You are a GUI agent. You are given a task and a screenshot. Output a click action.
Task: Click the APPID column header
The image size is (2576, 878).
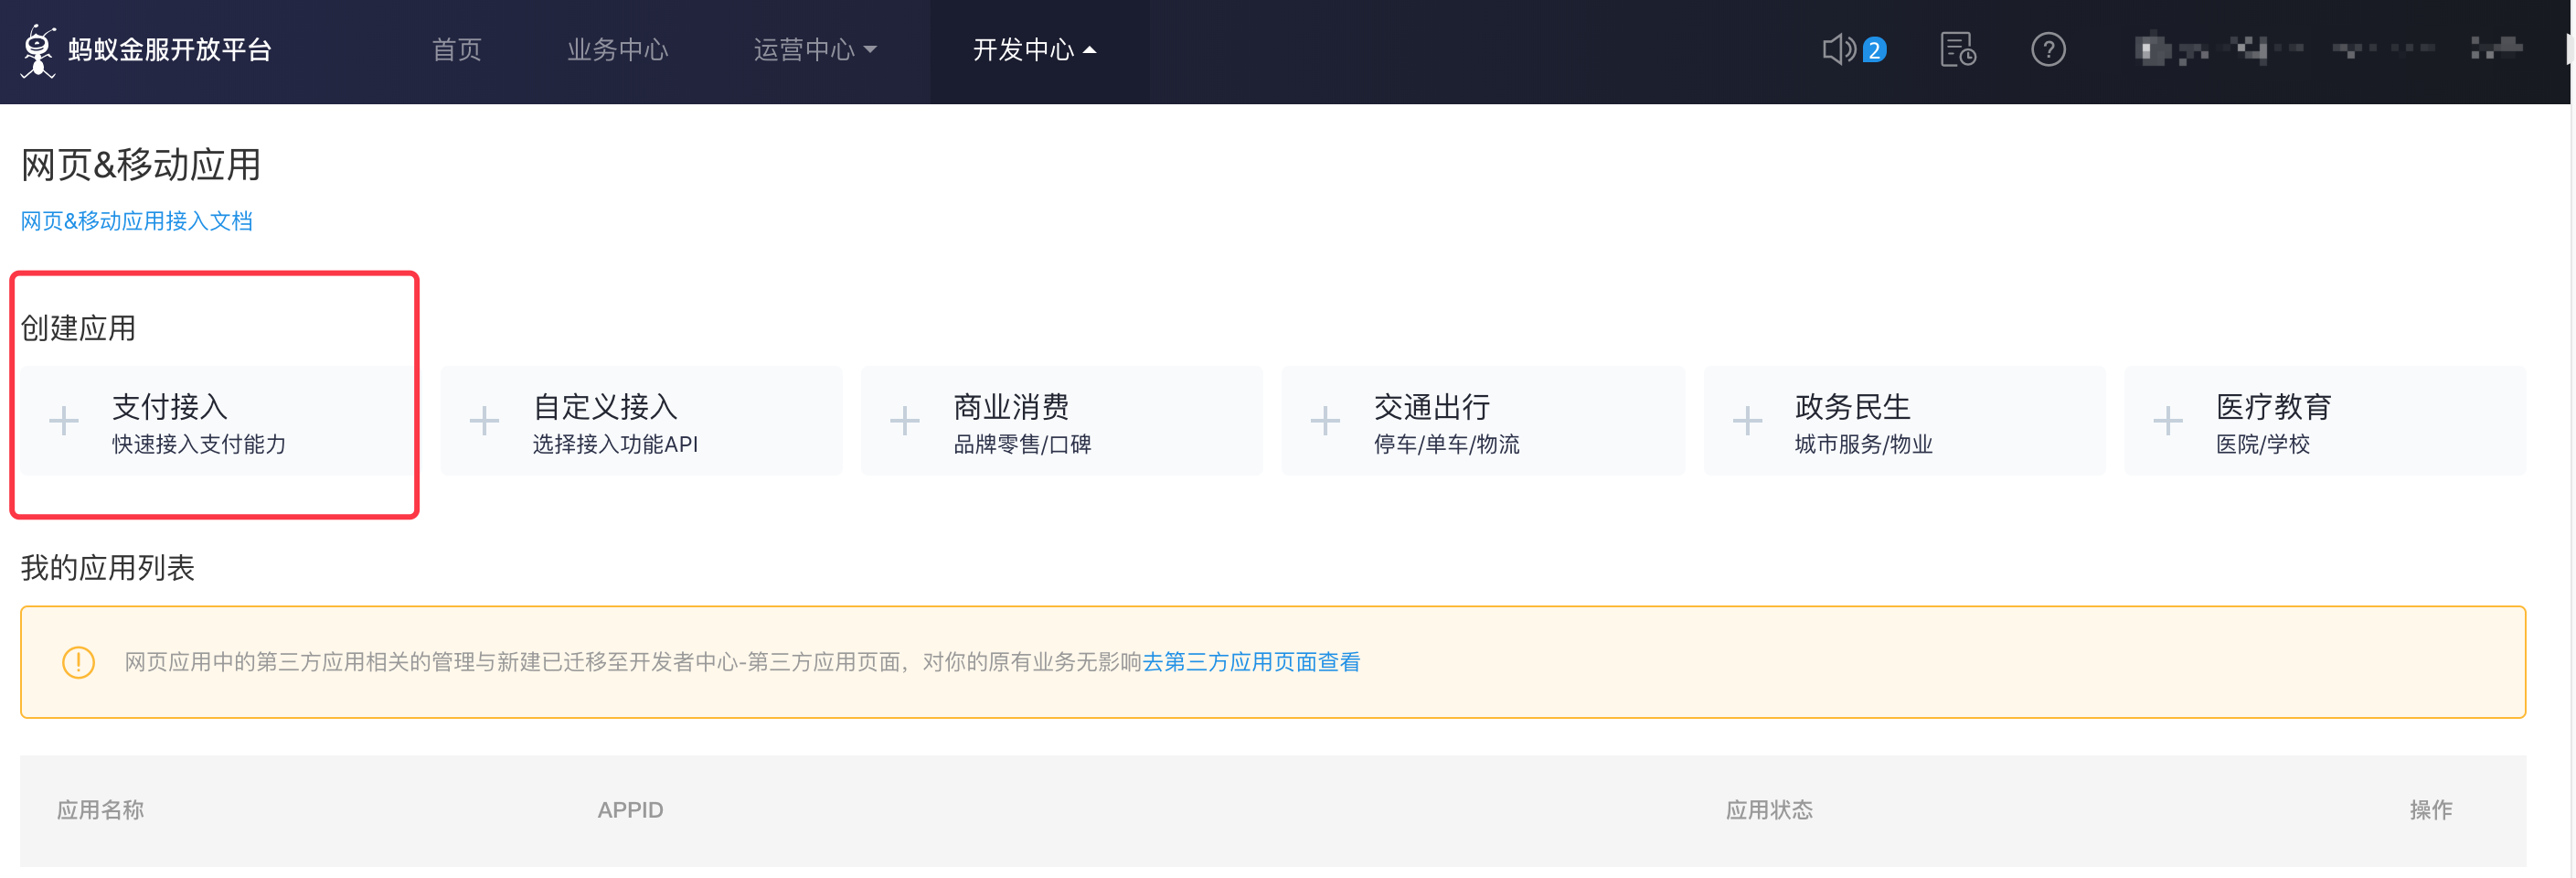pos(630,810)
